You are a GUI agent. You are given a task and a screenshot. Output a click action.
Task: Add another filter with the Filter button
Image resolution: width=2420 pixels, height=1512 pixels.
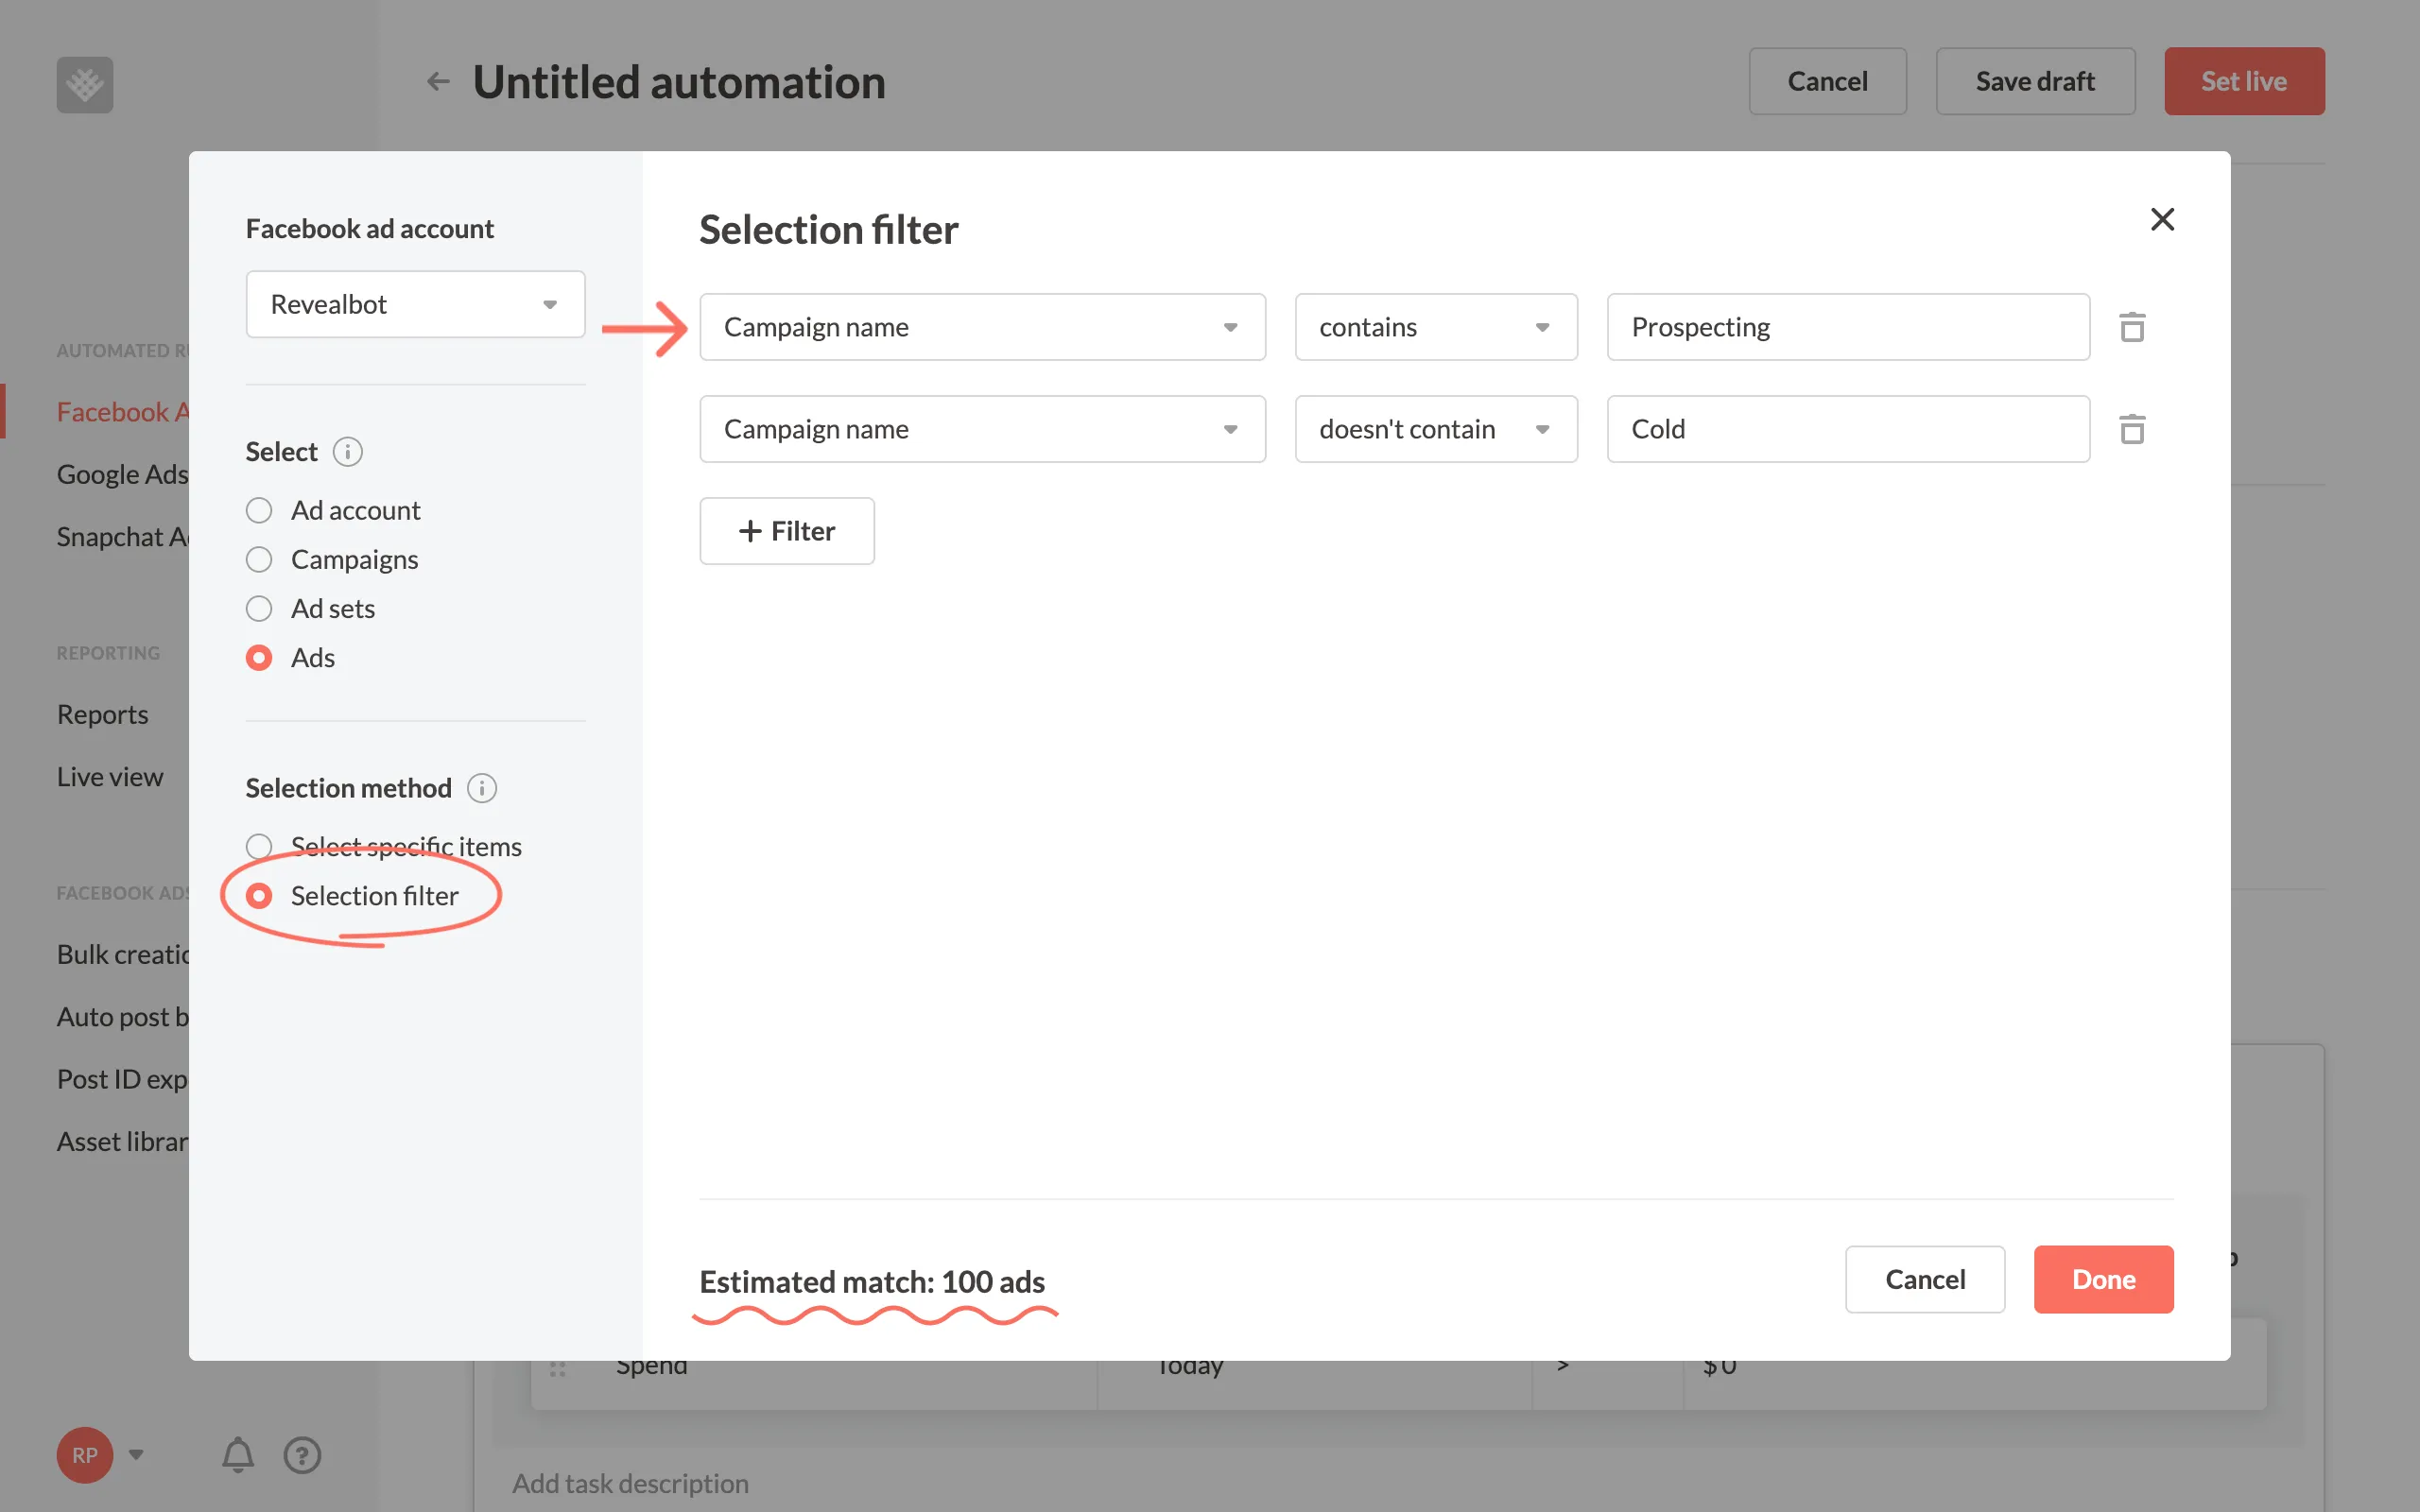click(x=787, y=531)
